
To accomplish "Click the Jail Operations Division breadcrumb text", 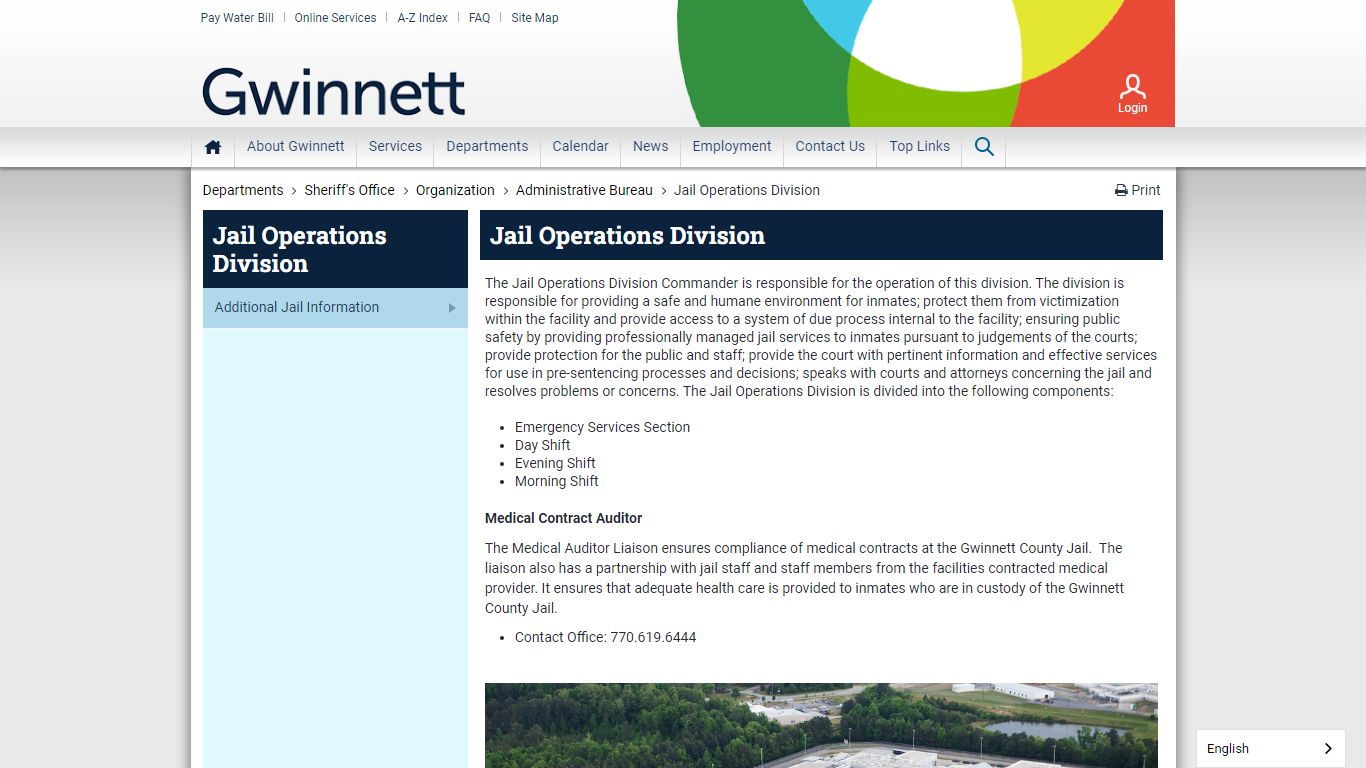I will [747, 190].
